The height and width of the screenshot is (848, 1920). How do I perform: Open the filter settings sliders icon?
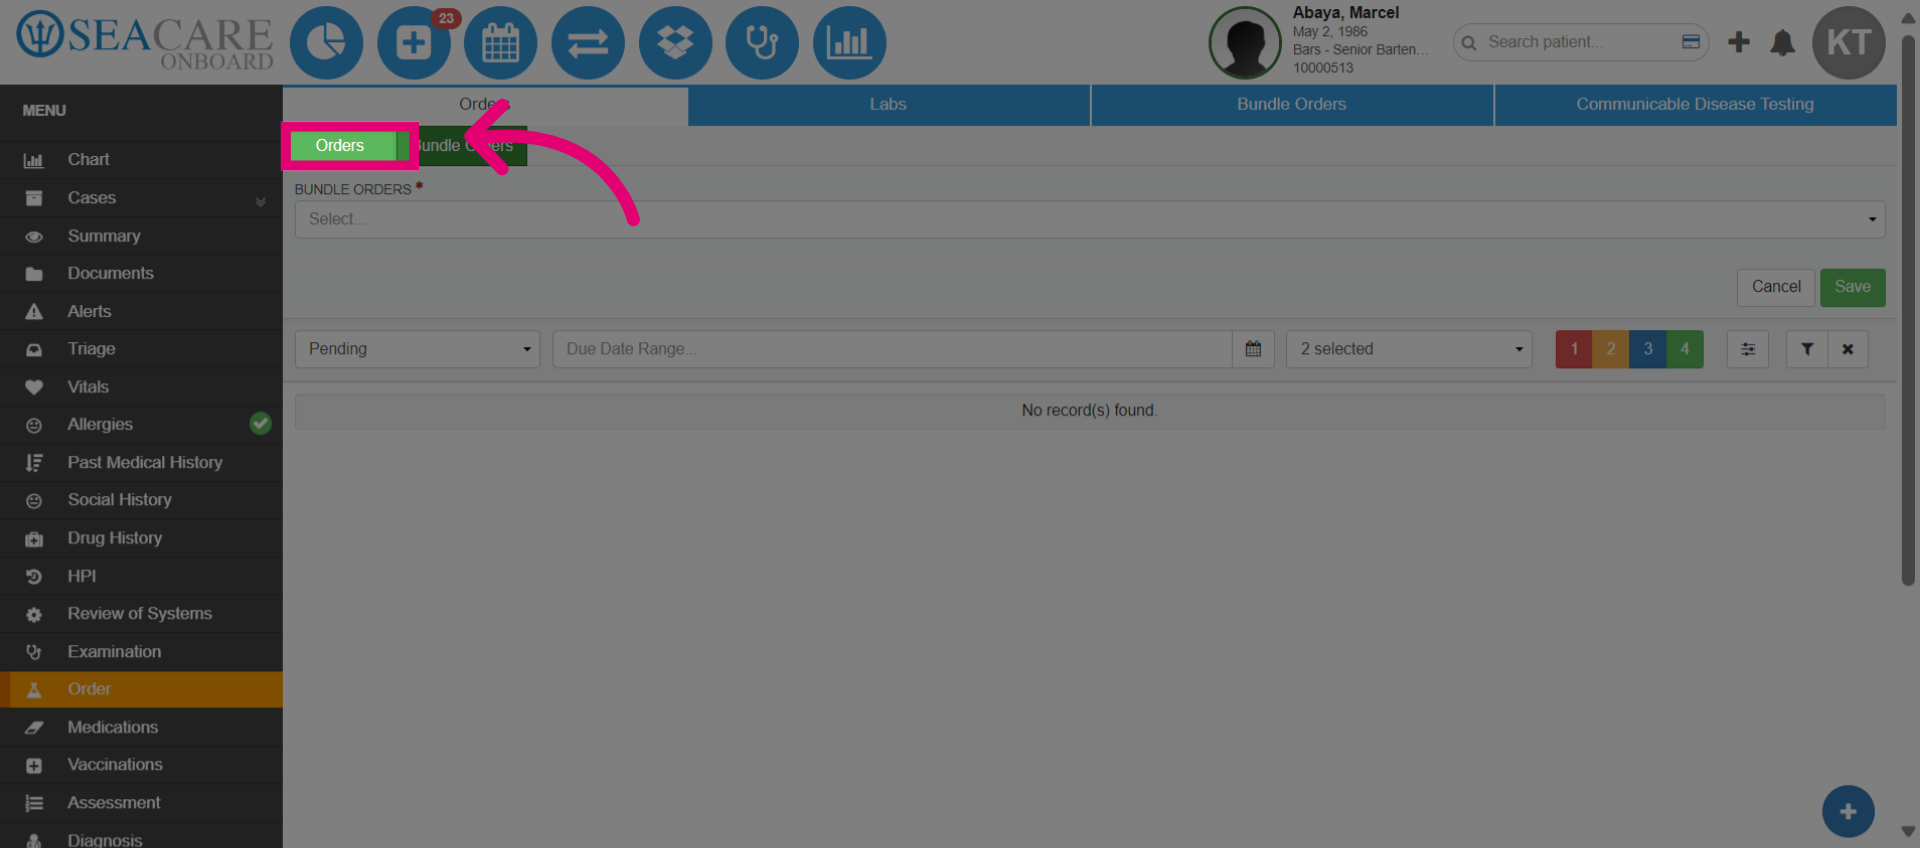(1748, 349)
